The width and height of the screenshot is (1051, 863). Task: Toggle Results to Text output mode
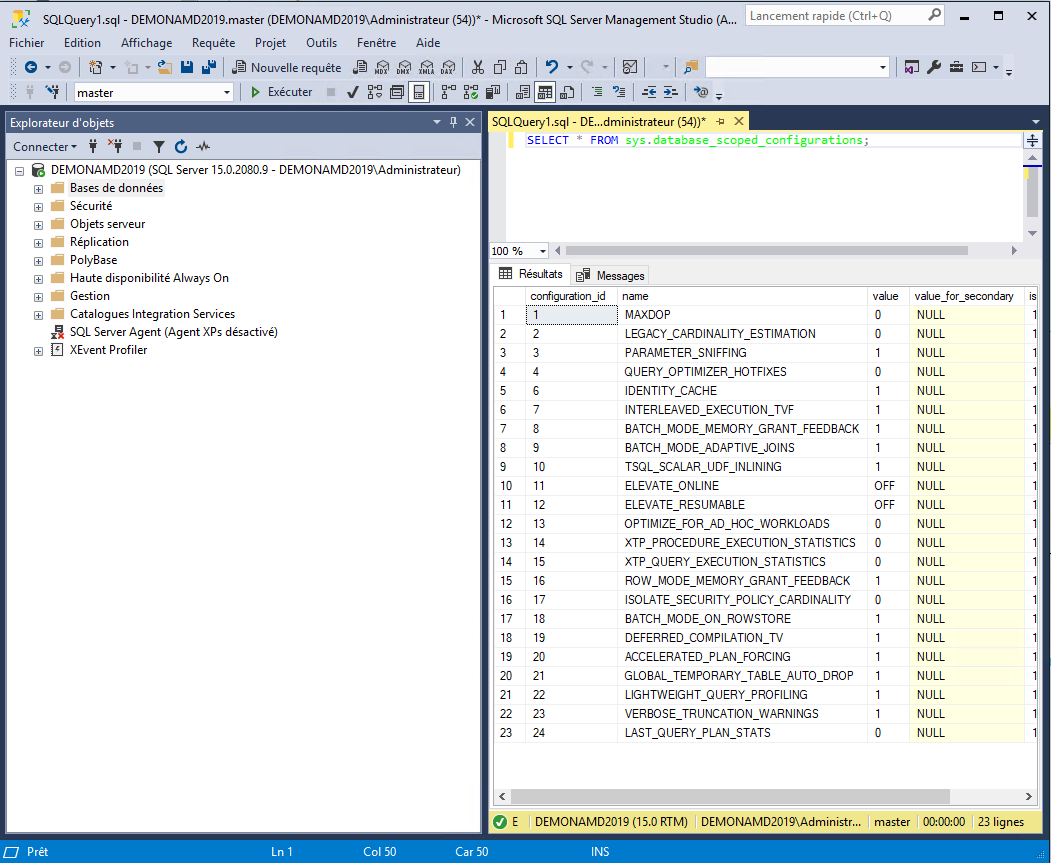(523, 92)
